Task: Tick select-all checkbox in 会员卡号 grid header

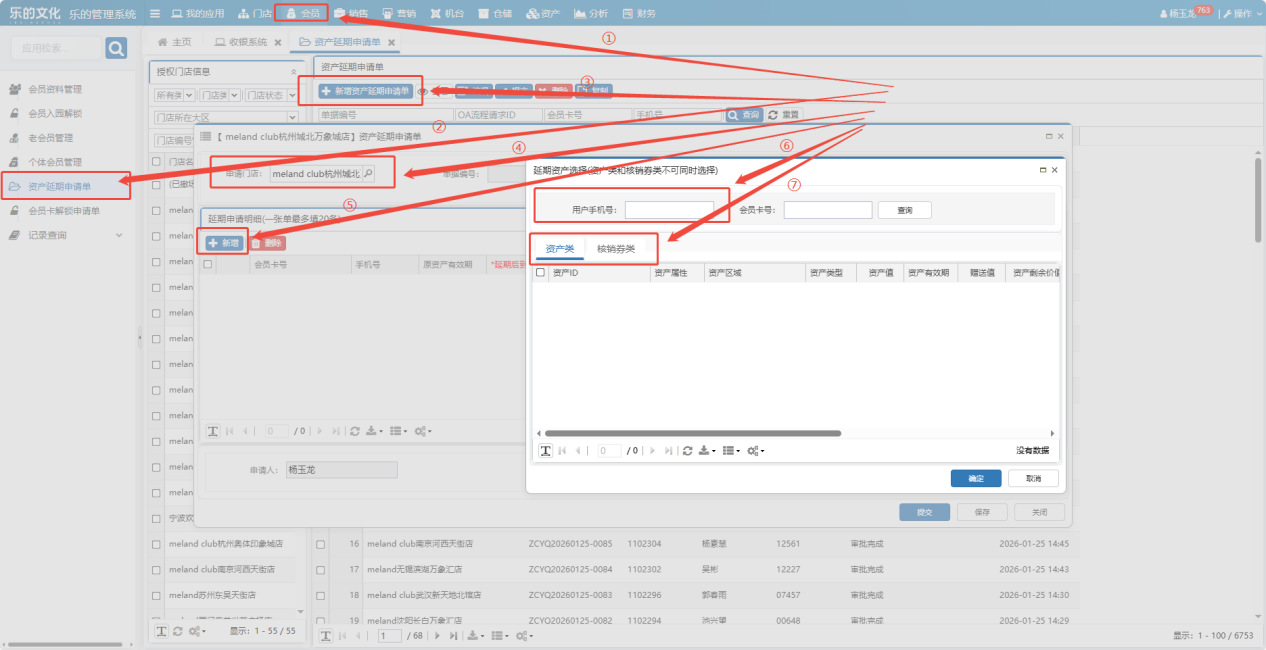Action: 208,265
